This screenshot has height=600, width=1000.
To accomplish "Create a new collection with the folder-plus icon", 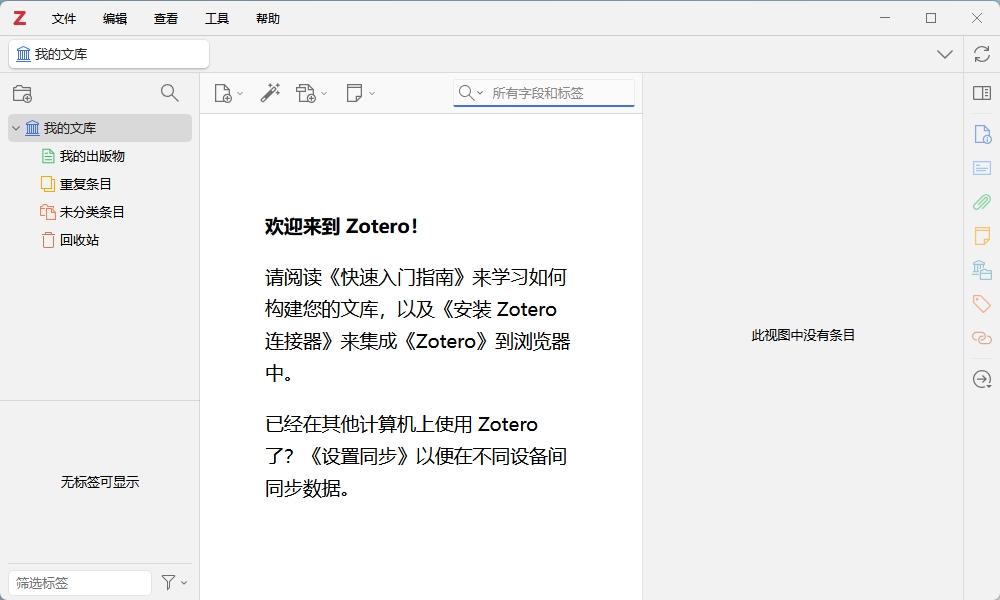I will click(22, 92).
